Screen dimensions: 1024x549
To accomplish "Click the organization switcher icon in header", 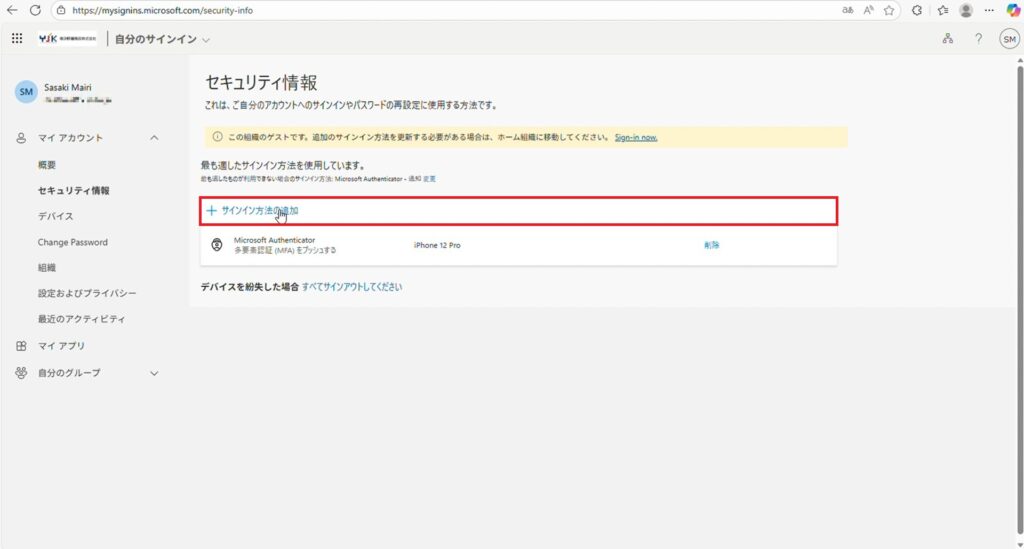I will click(948, 39).
